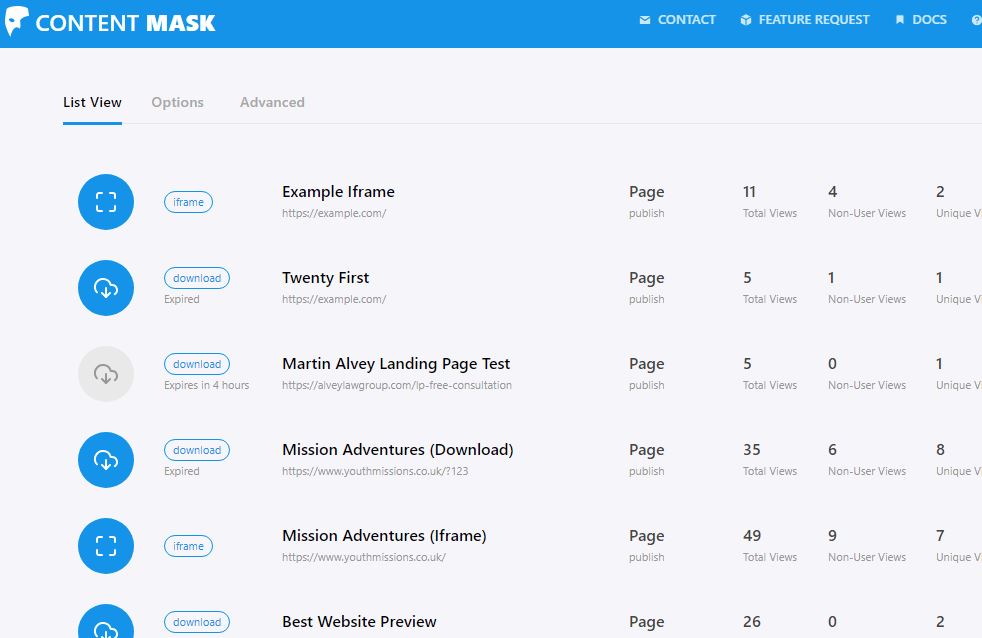Click the Content Mask logo icon
The image size is (982, 638).
(16, 21)
